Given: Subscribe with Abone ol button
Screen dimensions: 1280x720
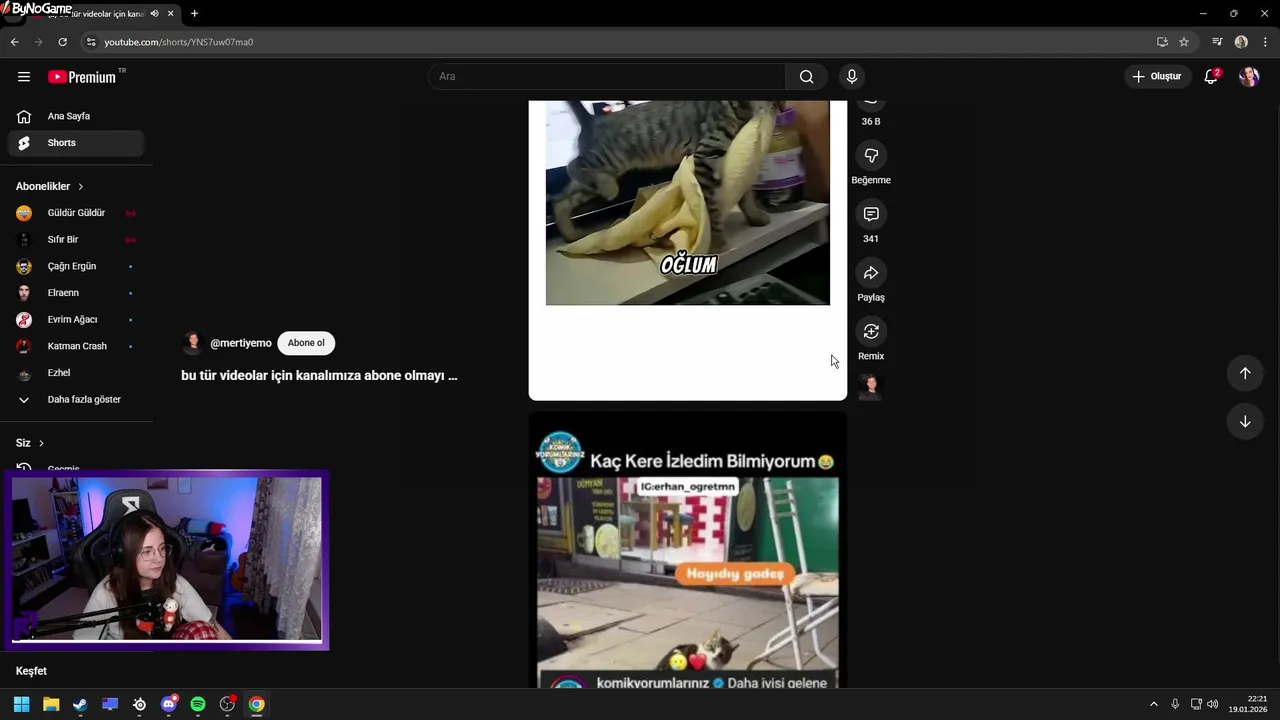Looking at the screenshot, I should pos(306,343).
